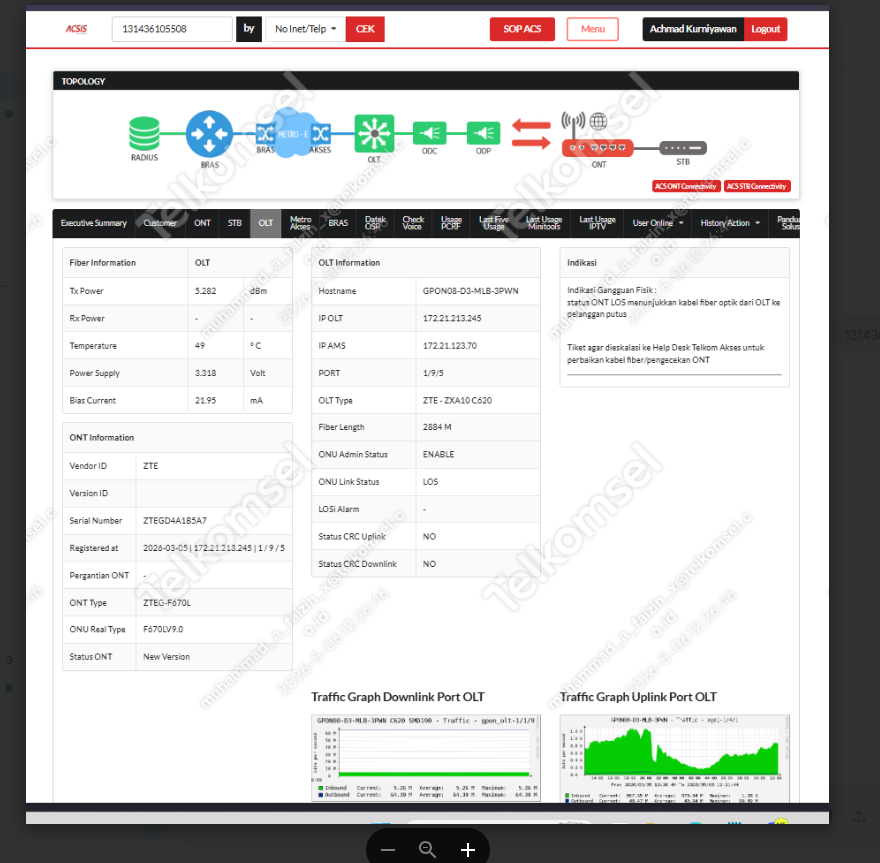880x863 pixels.
Task: Click the Traffic Graph Downlink Port OLT image
Action: [x=425, y=758]
